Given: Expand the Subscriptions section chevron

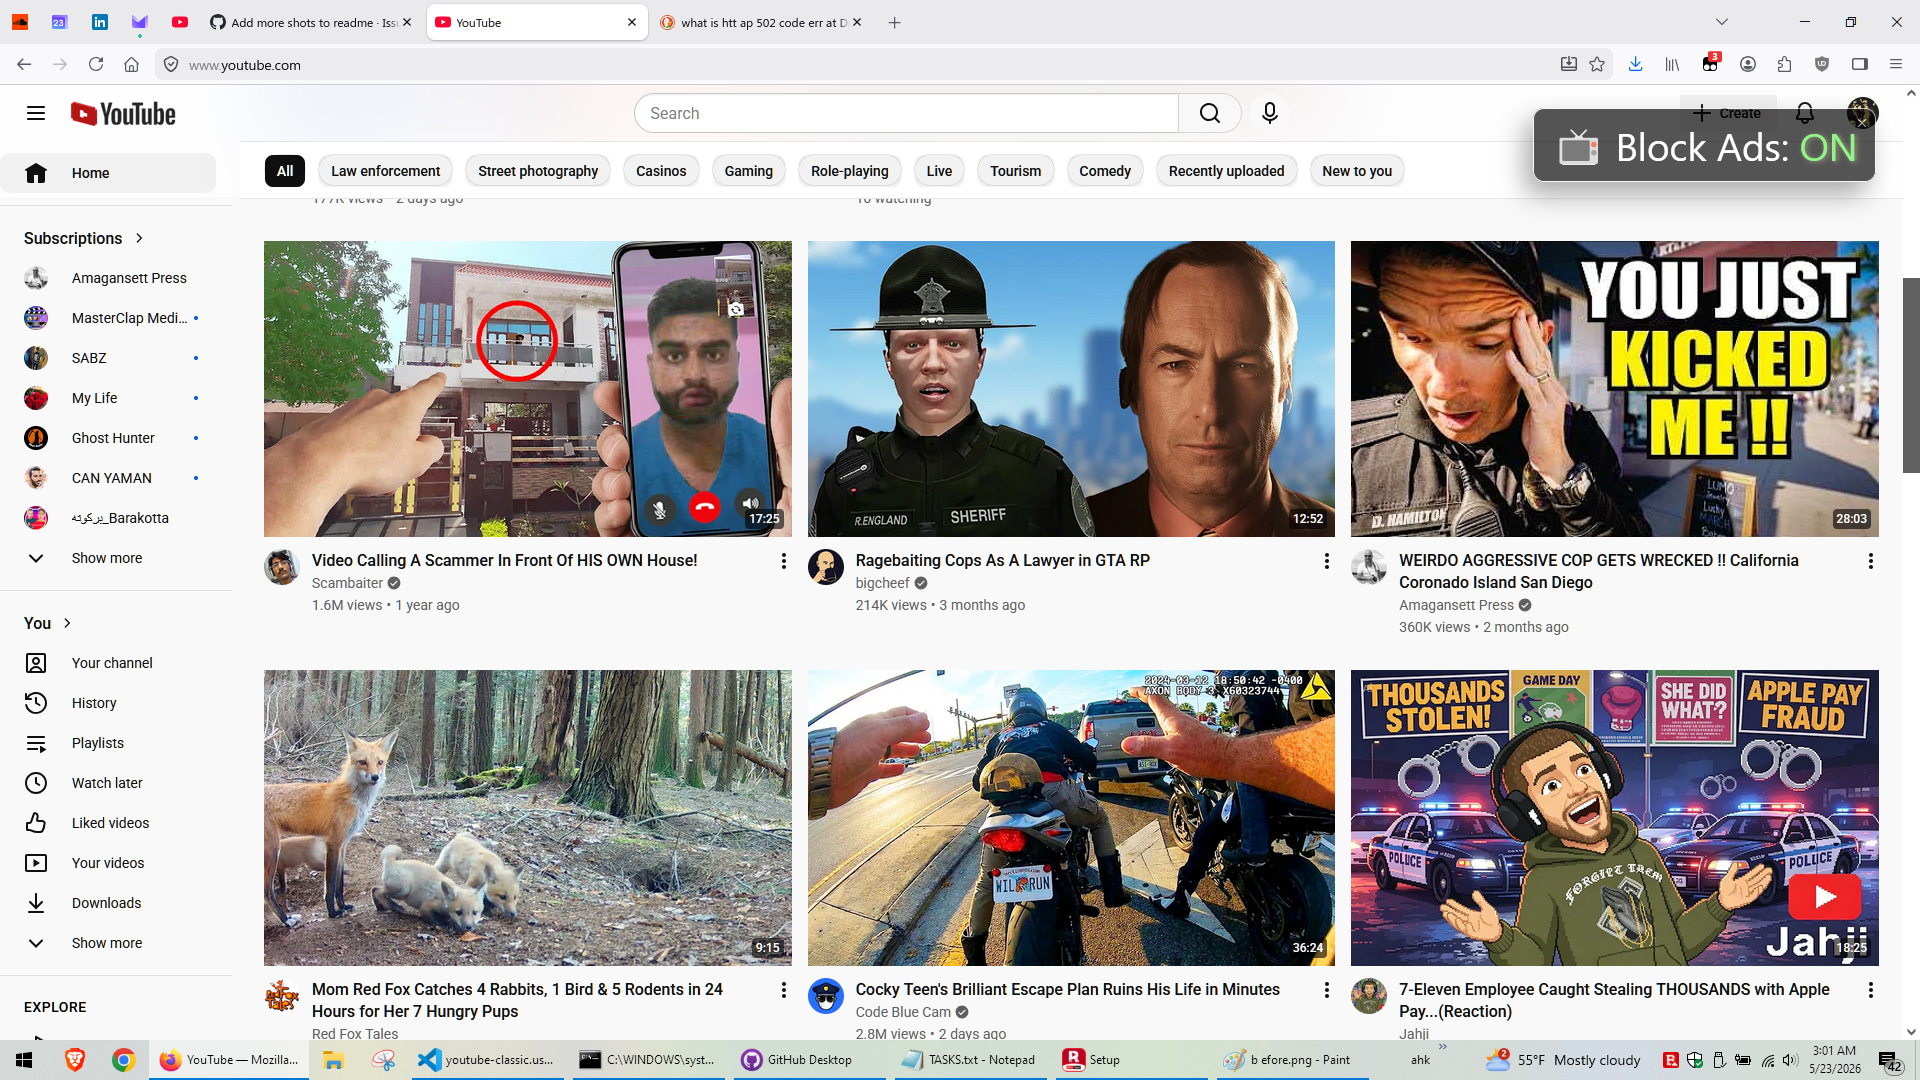Looking at the screenshot, I should tap(139, 238).
